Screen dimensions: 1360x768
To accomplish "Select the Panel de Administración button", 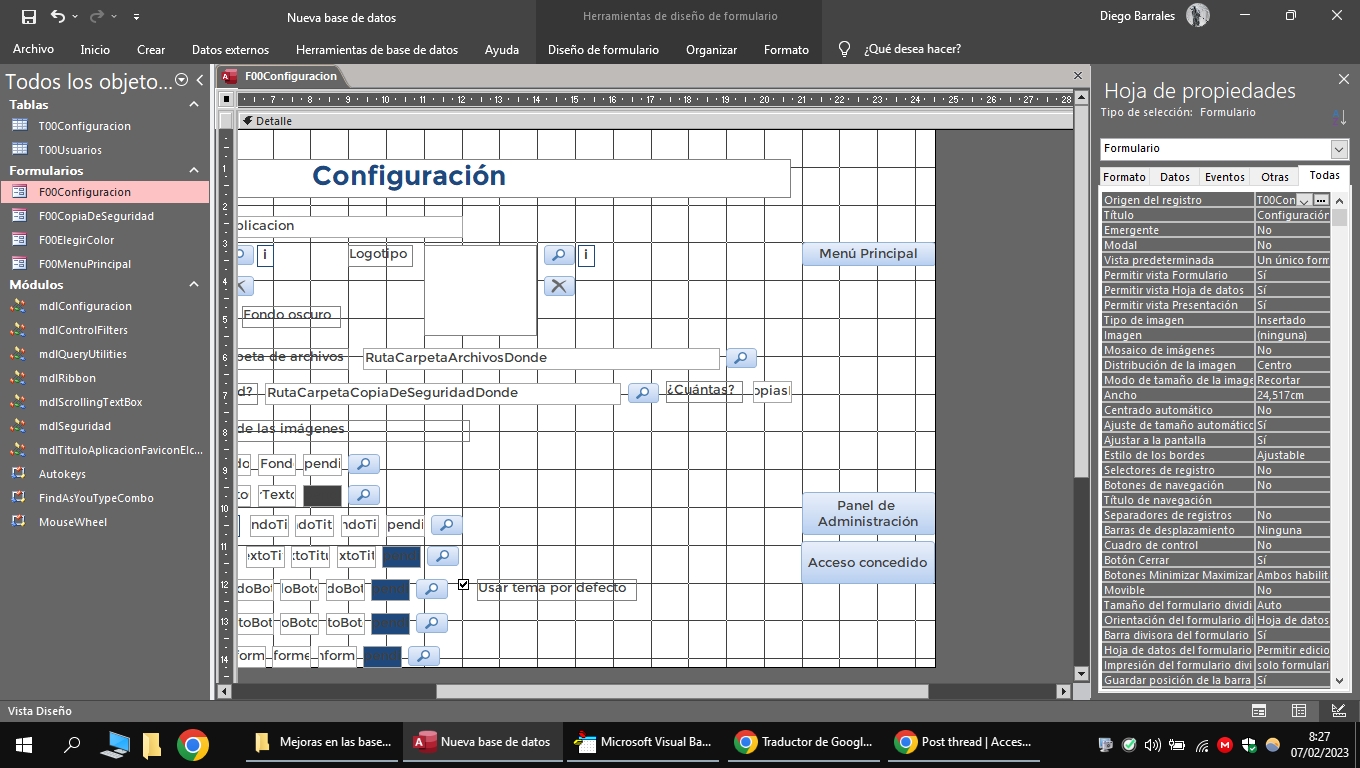I will pos(868,513).
